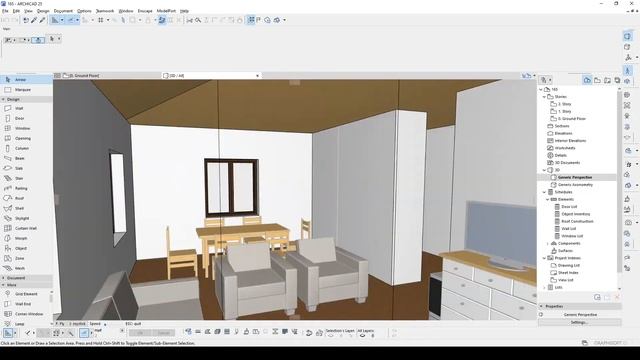The height and width of the screenshot is (360, 640).
Task: Open the Document menu
Action: pyautogui.click(x=63, y=11)
